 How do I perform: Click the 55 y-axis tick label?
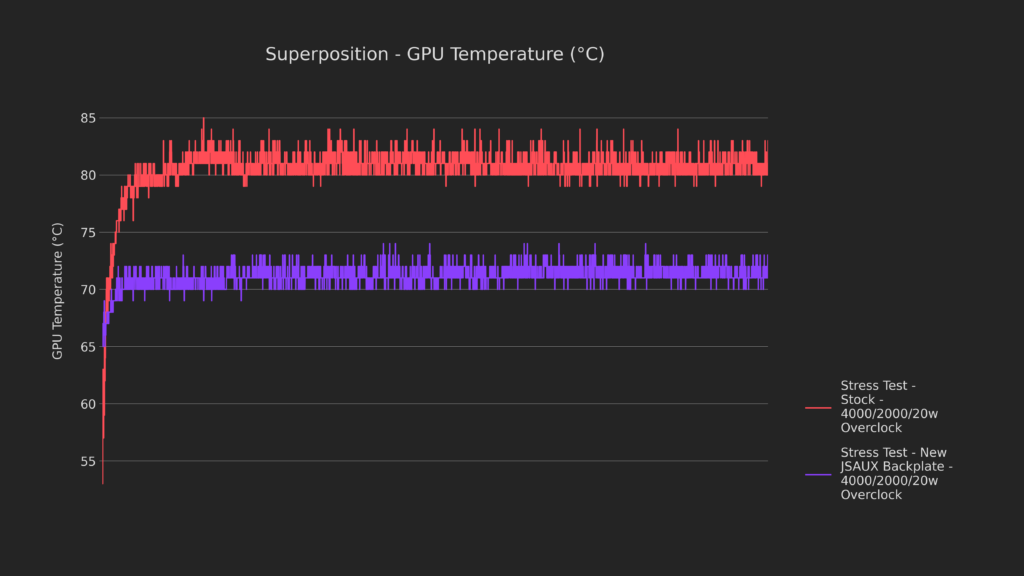[87, 461]
